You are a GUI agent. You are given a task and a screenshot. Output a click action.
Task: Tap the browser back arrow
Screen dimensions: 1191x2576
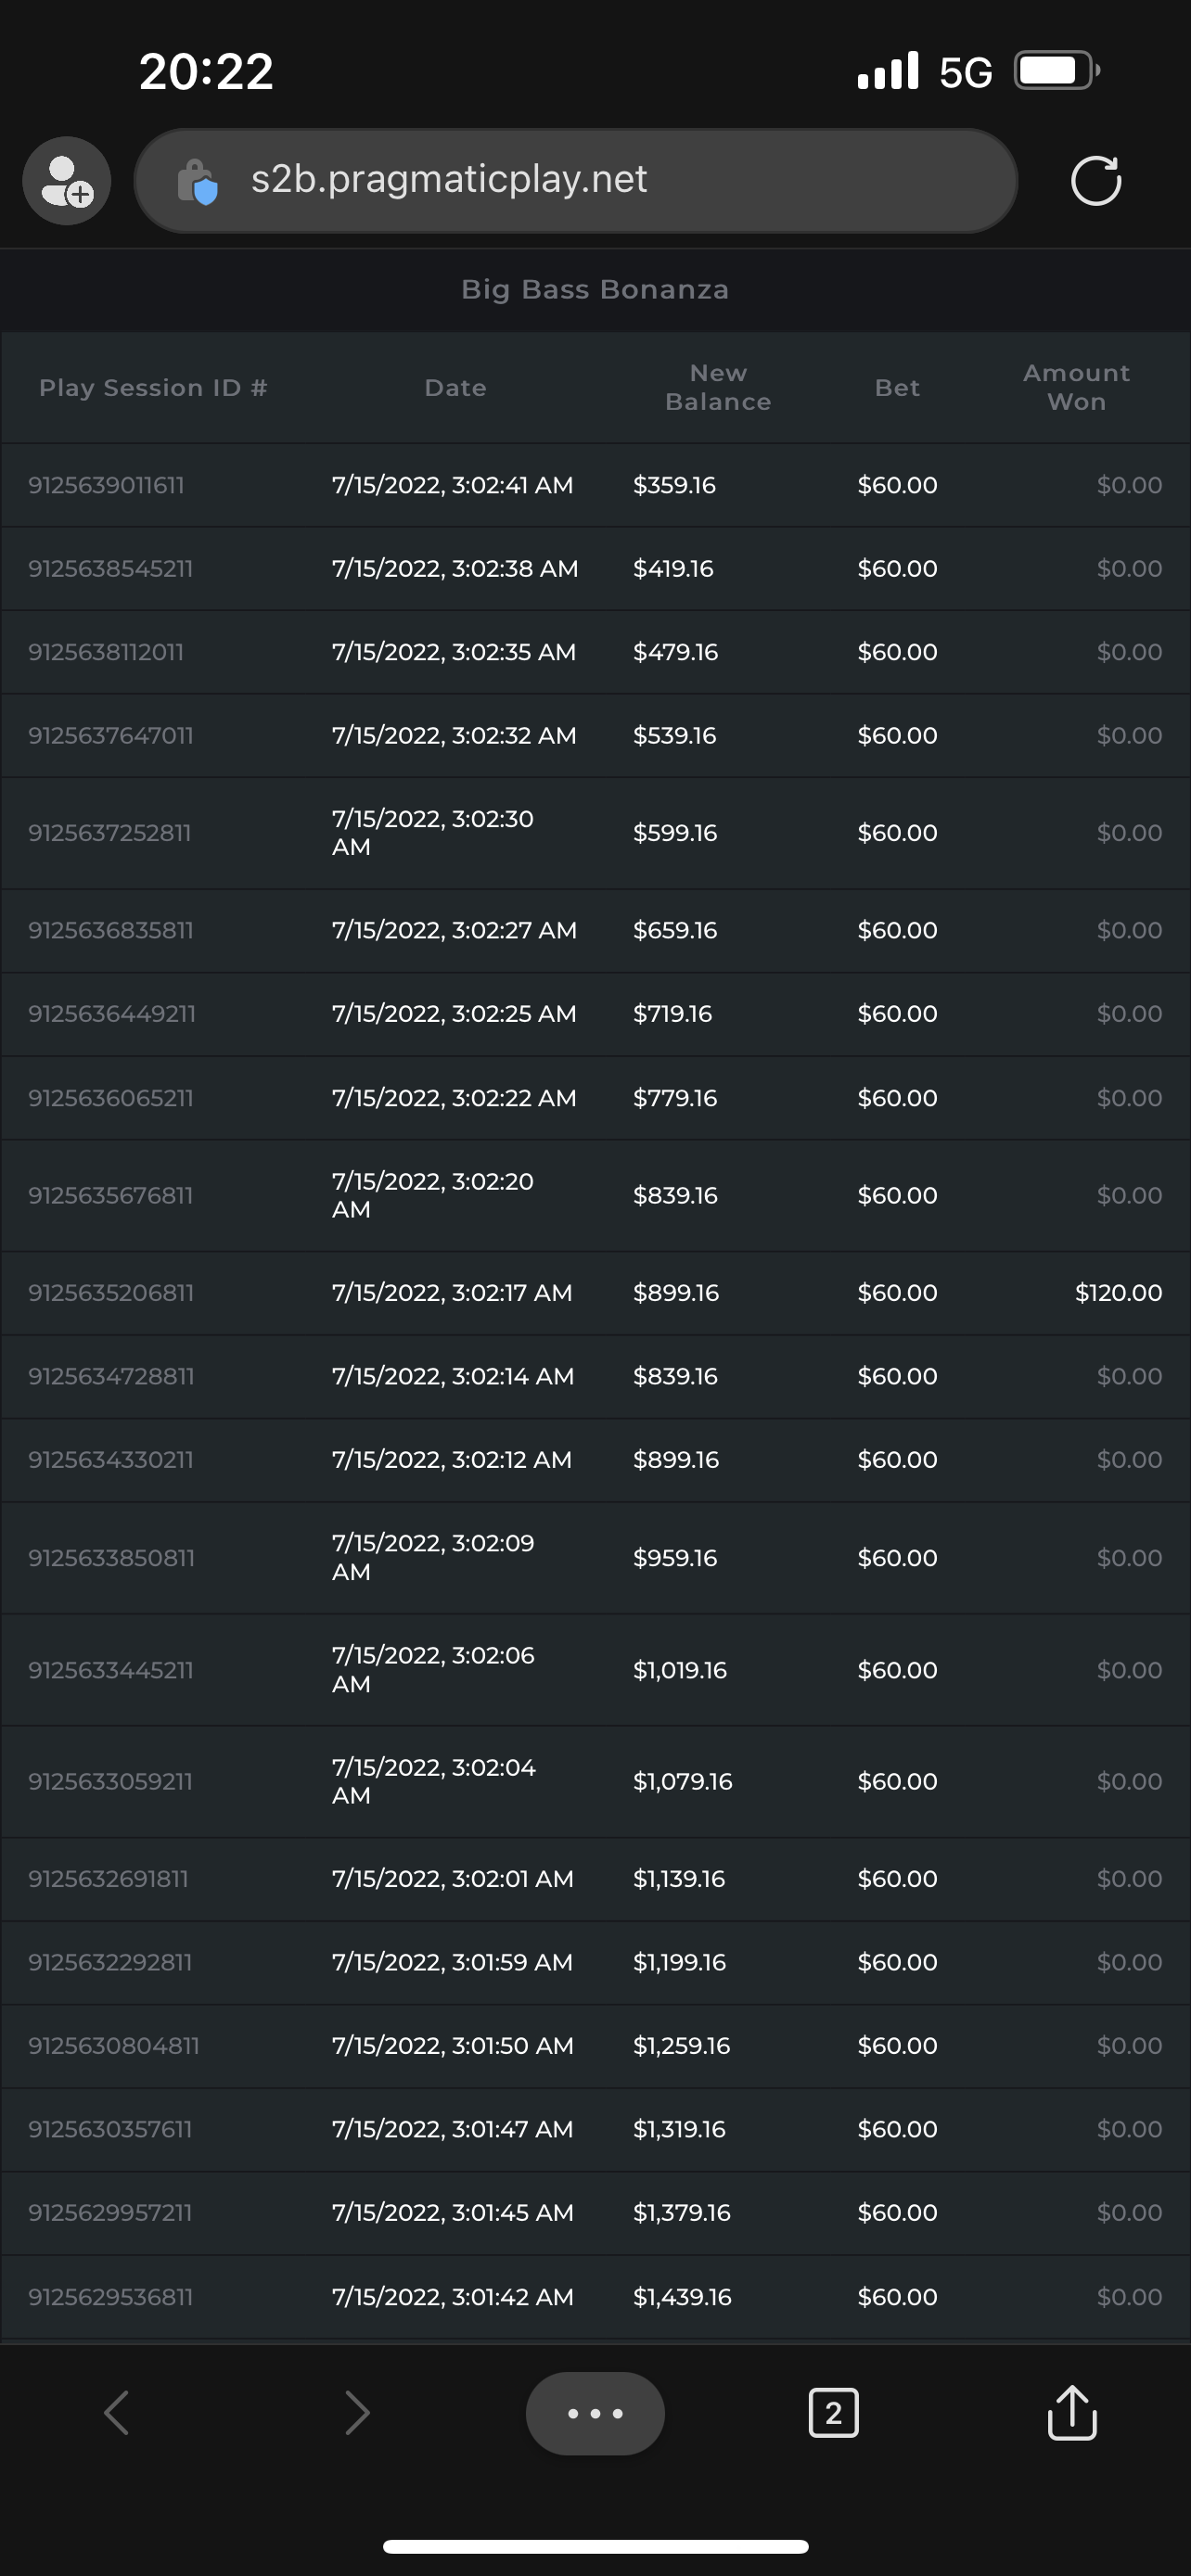[117, 2412]
